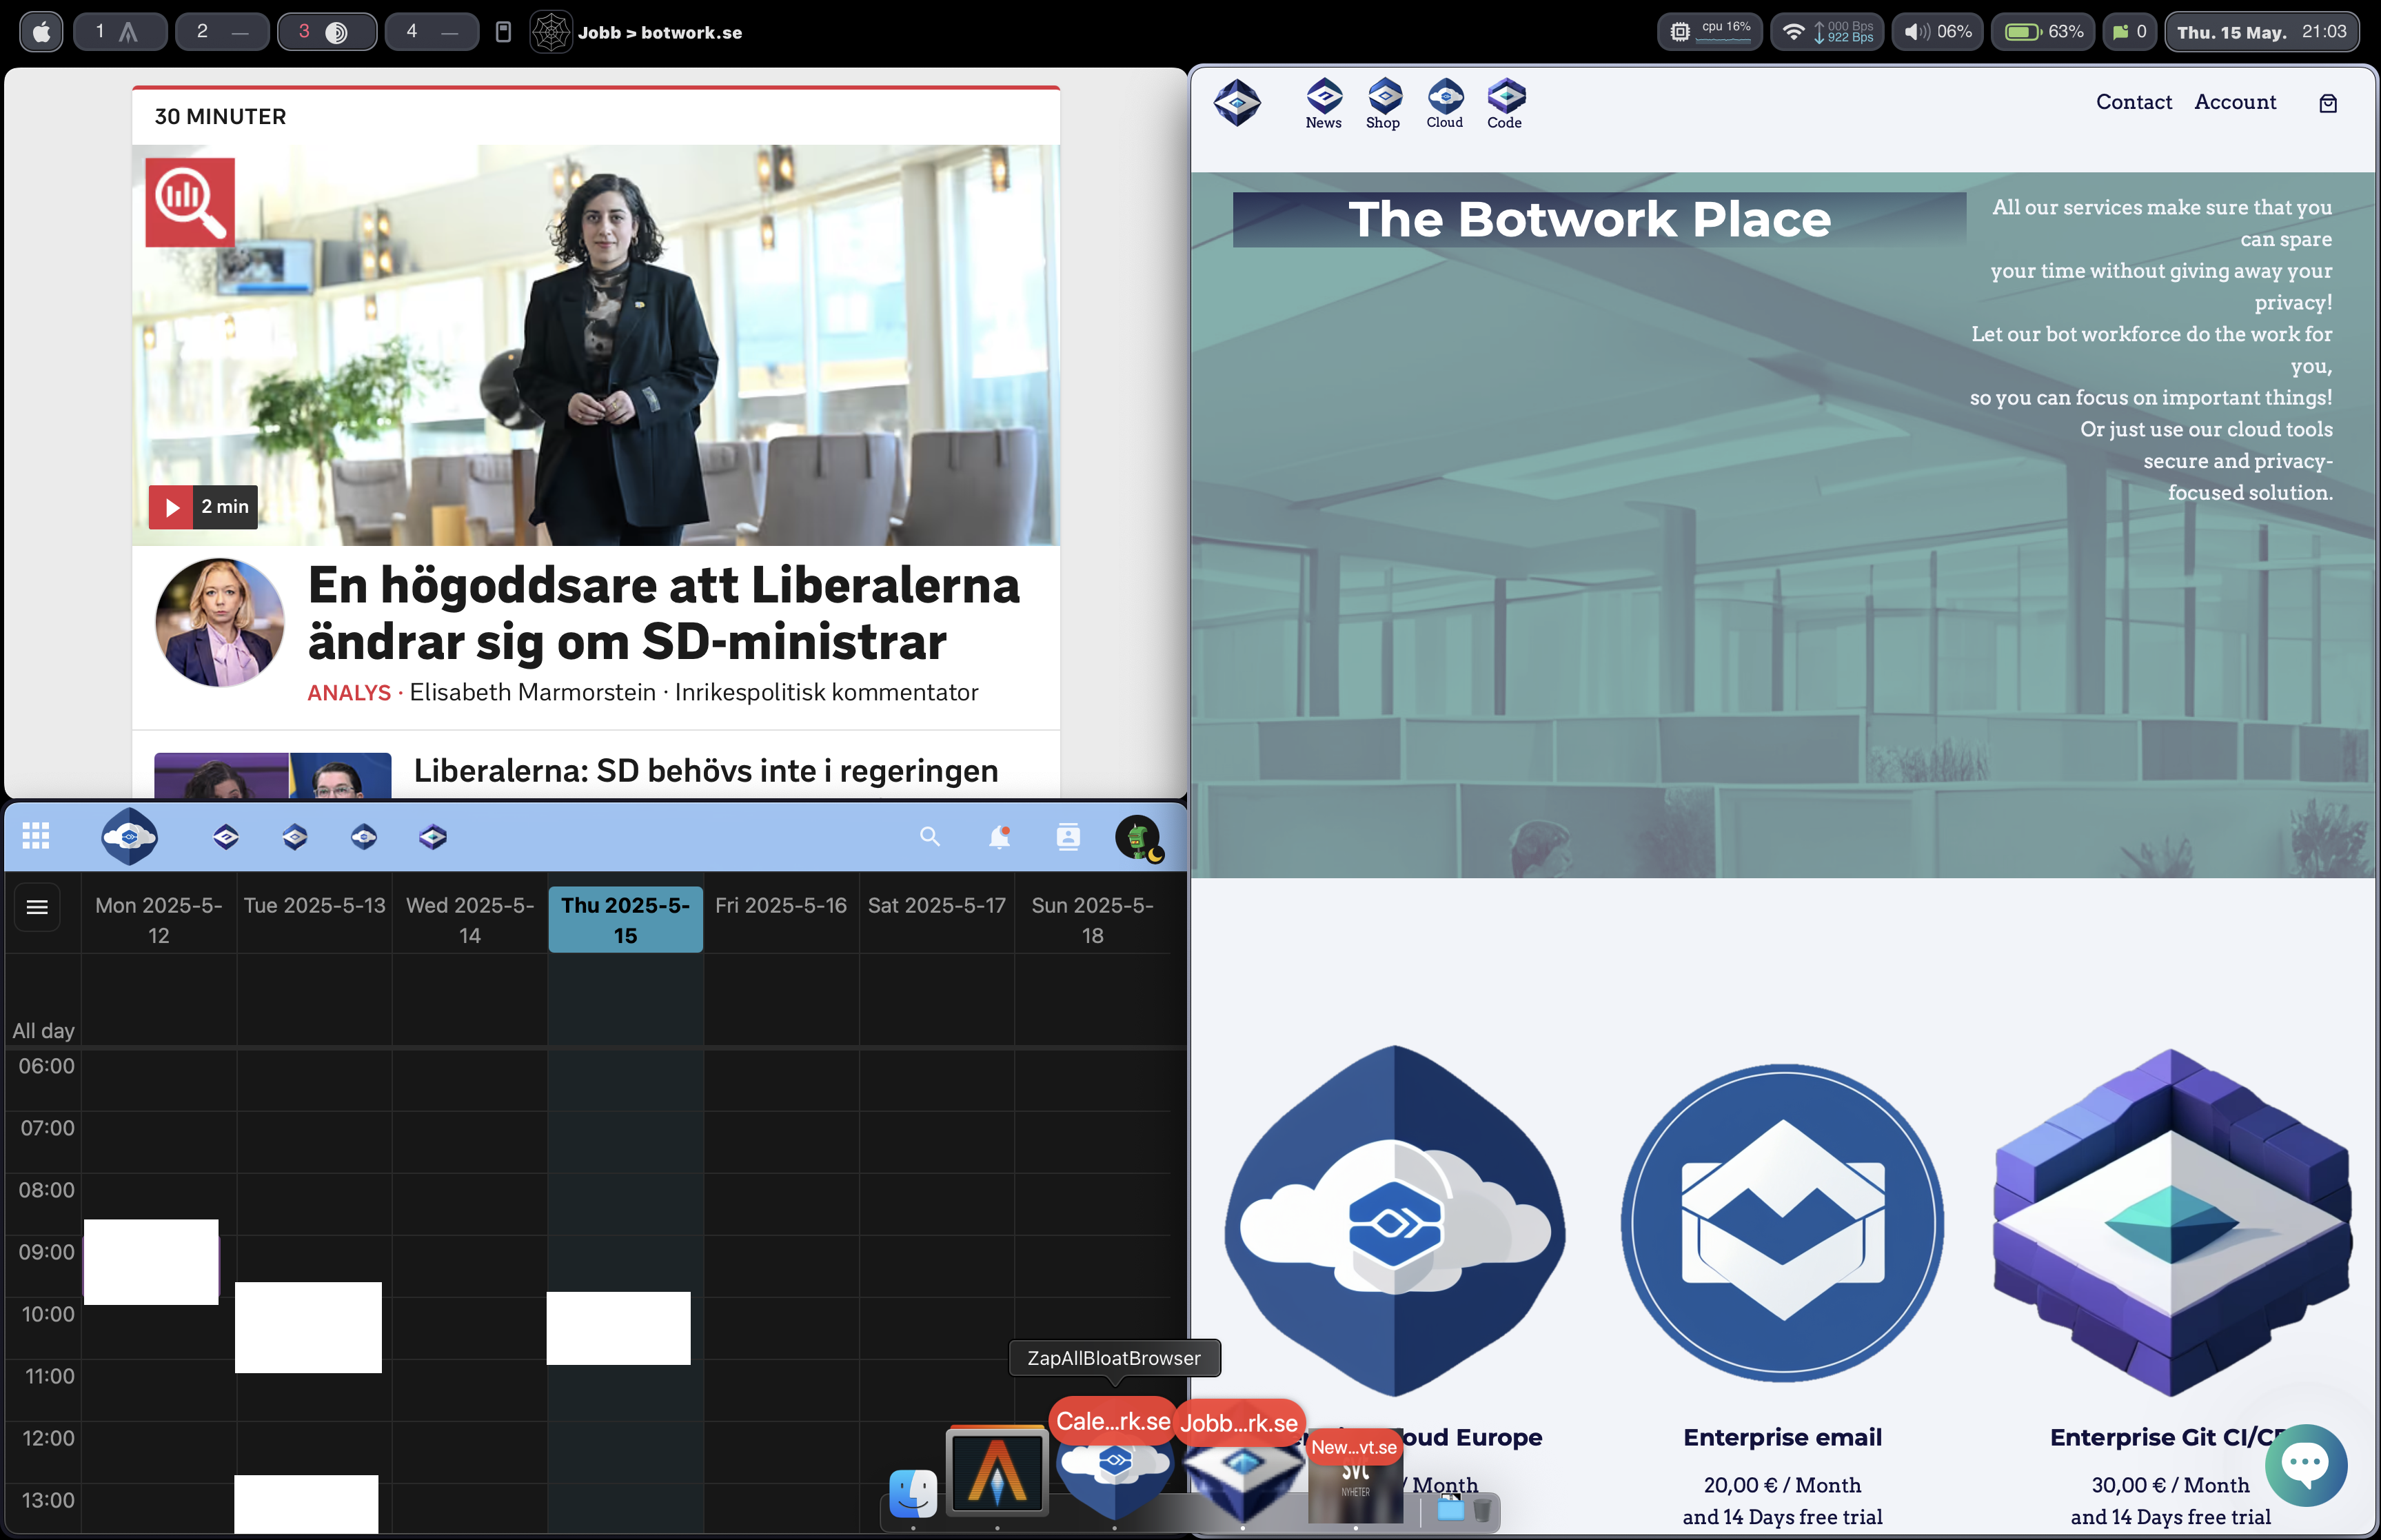2381x1540 pixels.
Task: Select the Mon 2025-5-12 column header
Action: click(x=159, y=920)
